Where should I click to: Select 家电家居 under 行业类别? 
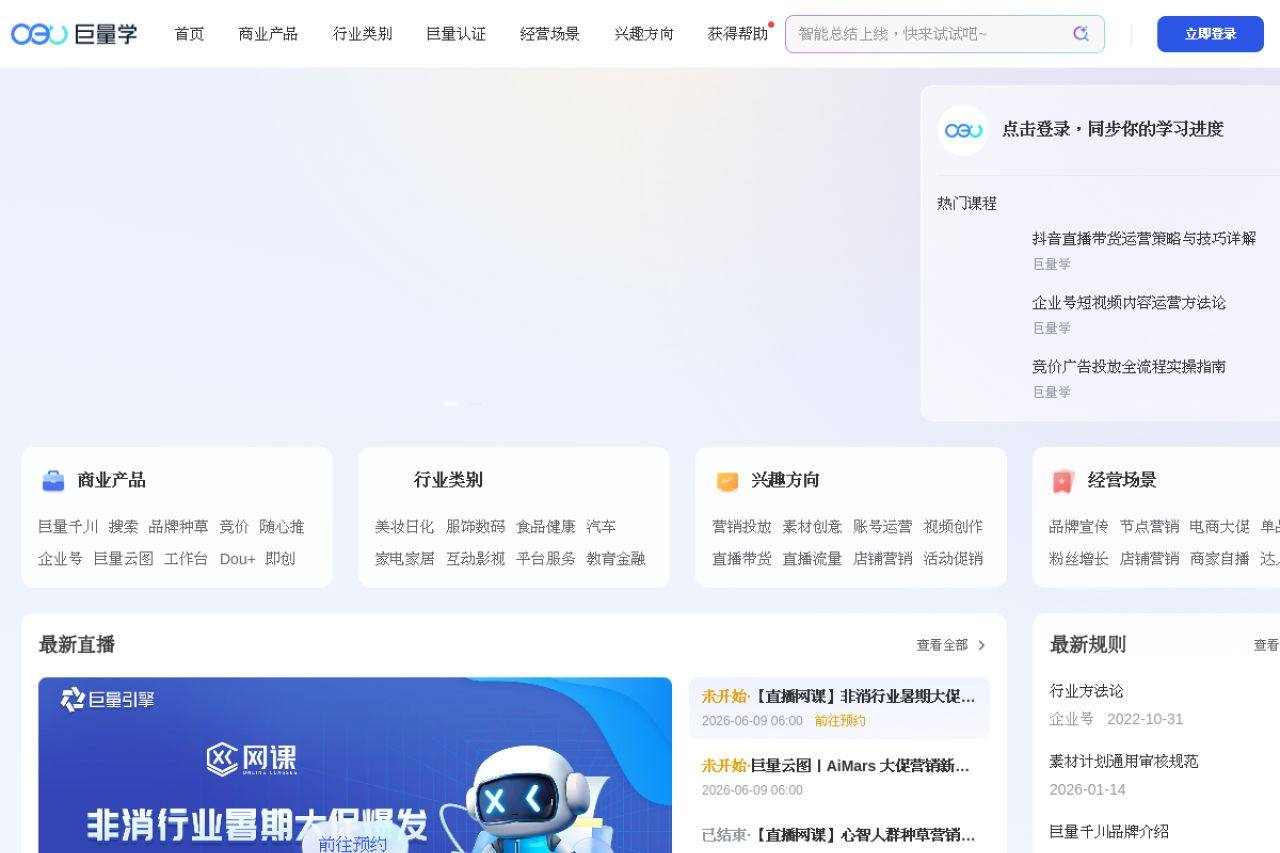coord(405,559)
